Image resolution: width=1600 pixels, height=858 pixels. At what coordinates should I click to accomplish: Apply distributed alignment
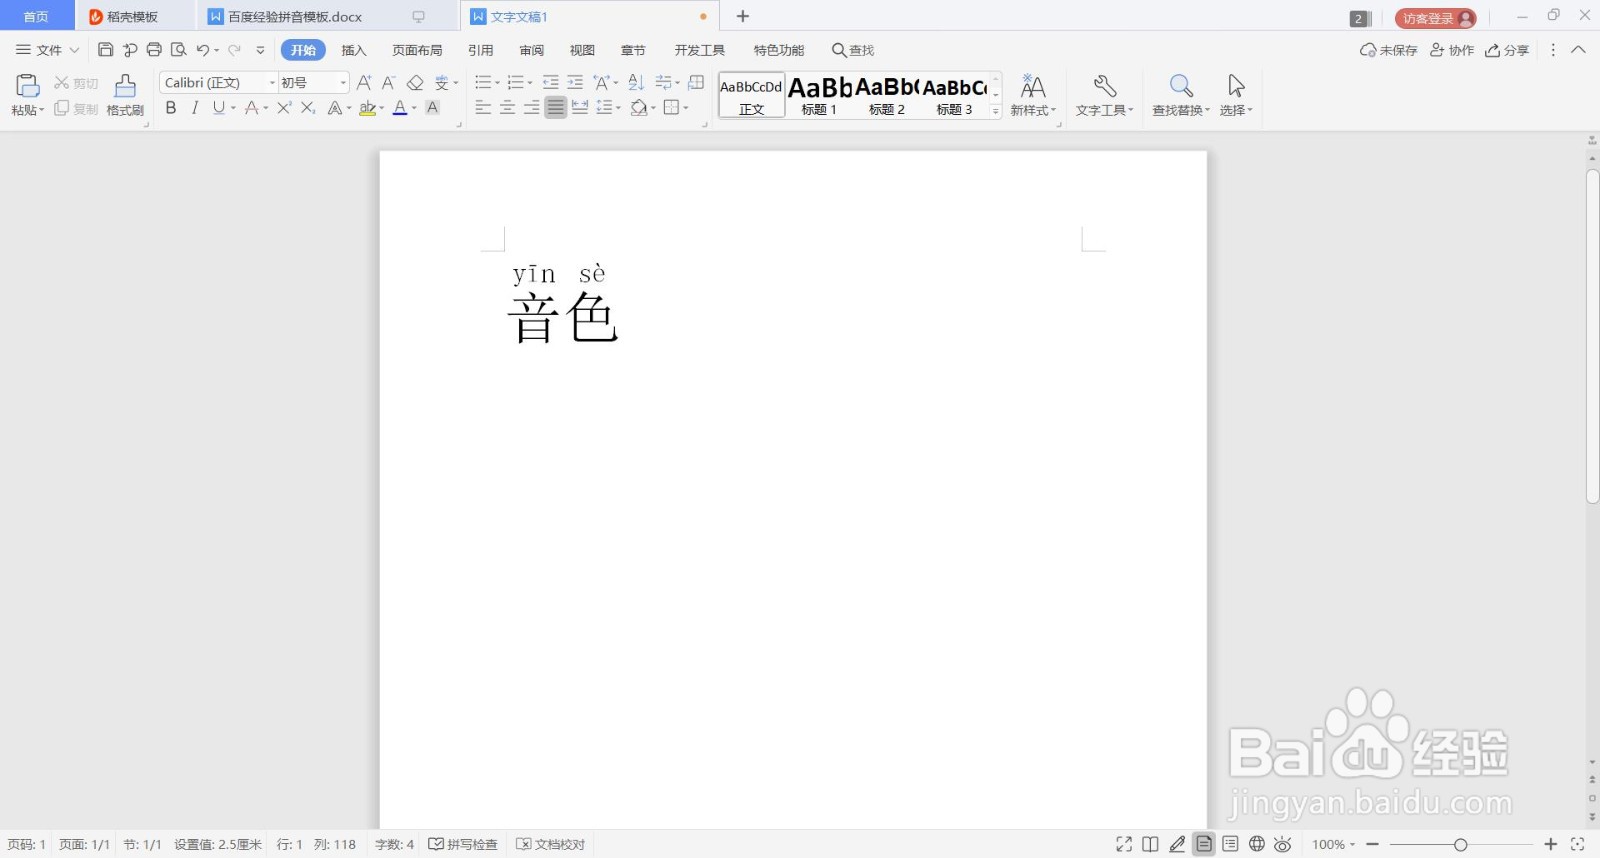coord(580,108)
